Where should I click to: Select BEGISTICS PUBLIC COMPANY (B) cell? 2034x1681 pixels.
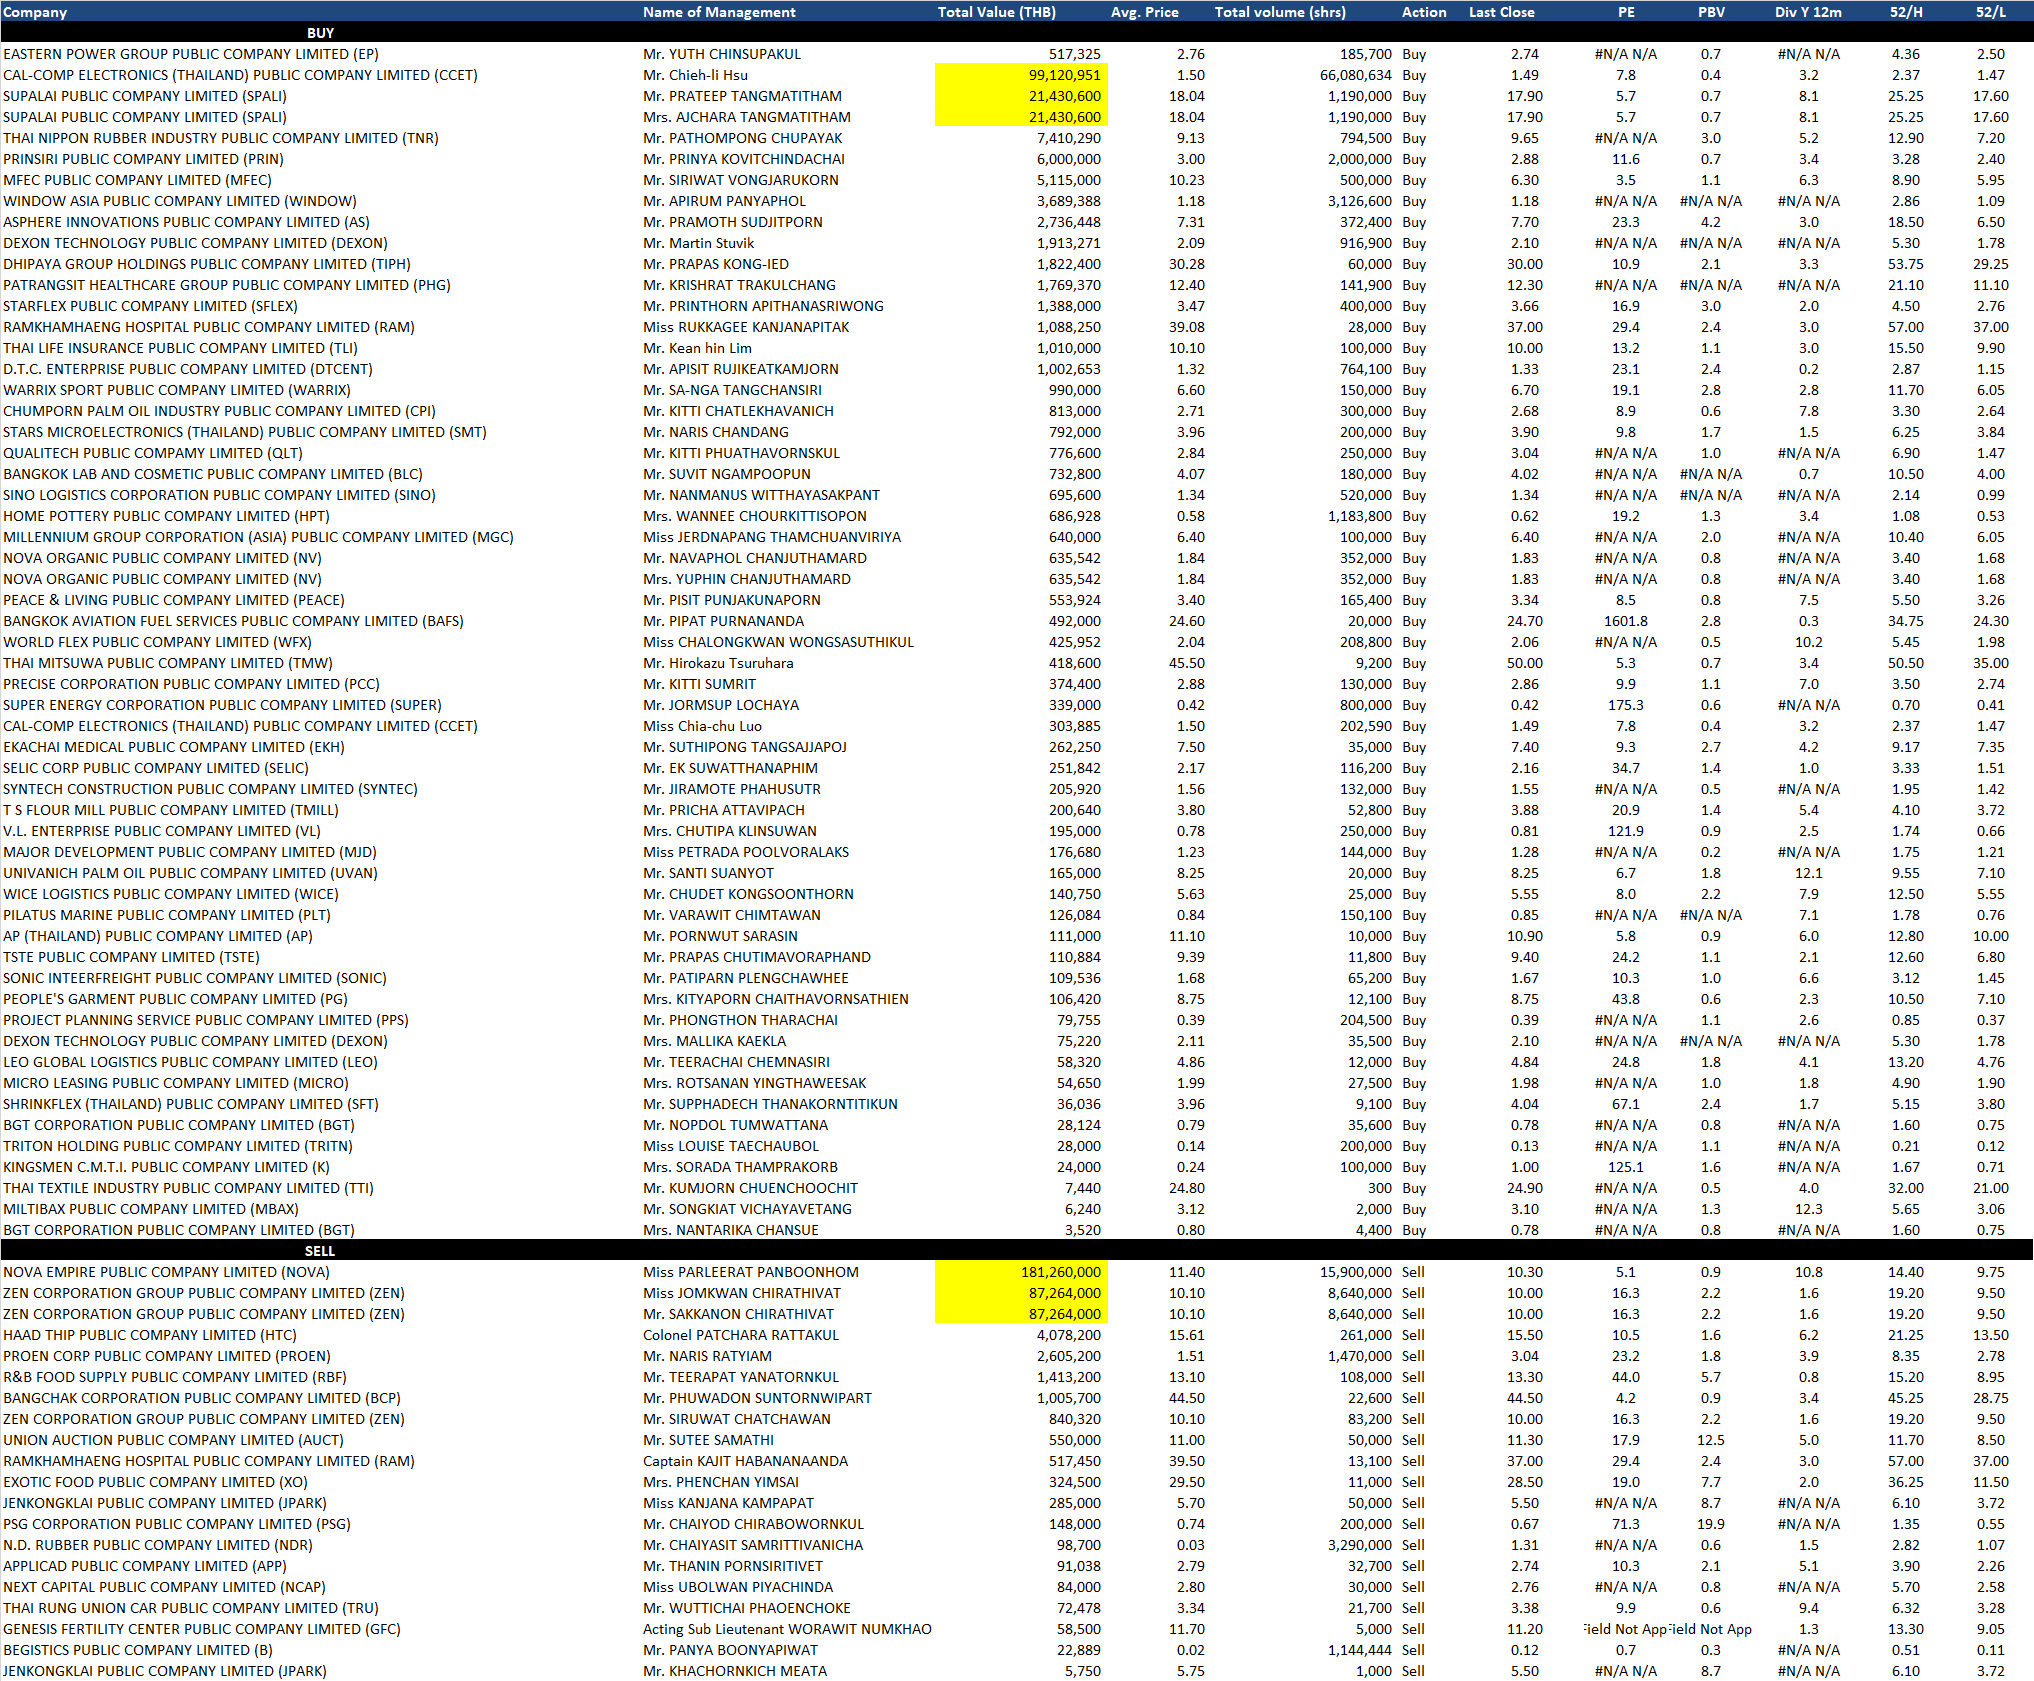click(138, 1650)
